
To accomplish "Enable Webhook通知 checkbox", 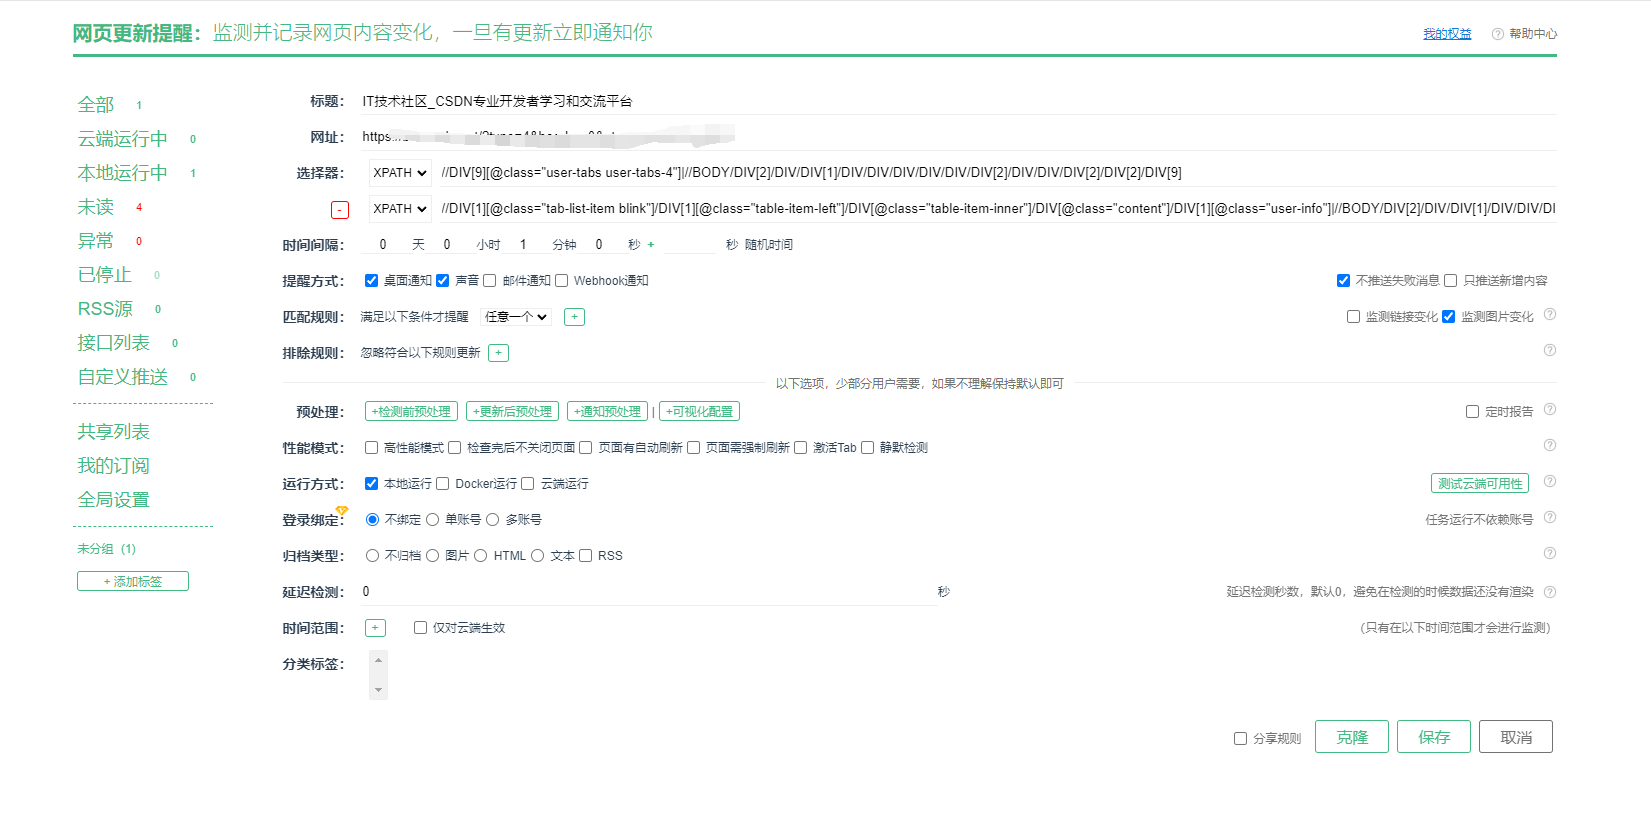I will (x=562, y=281).
